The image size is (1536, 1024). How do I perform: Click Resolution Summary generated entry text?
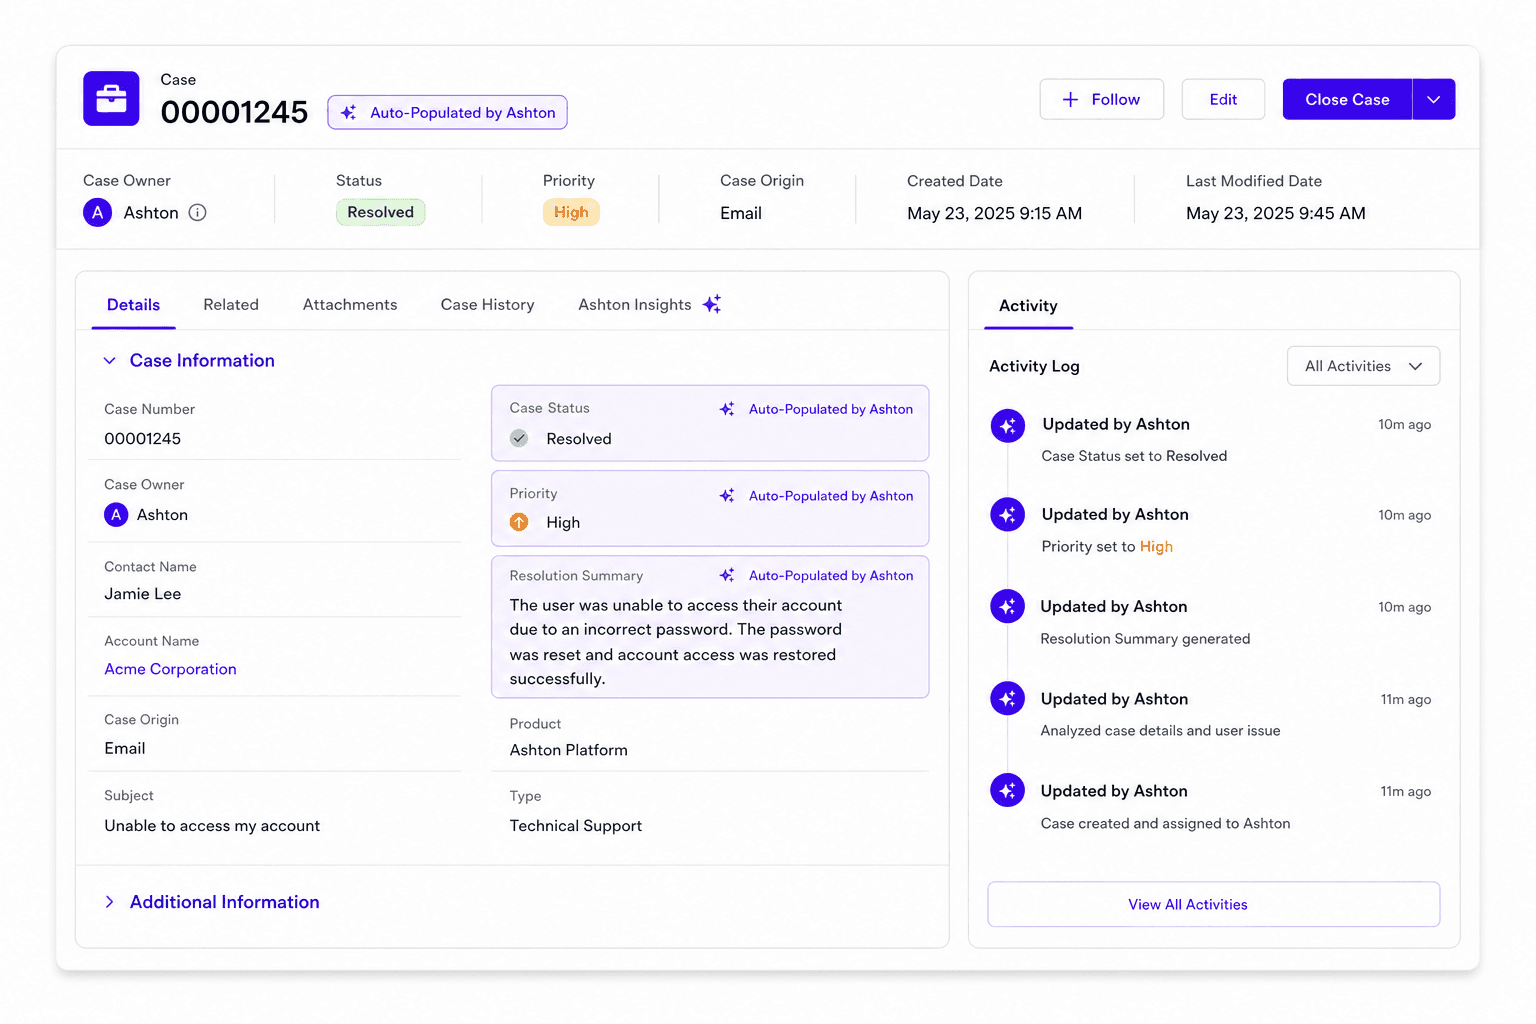coord(1145,639)
